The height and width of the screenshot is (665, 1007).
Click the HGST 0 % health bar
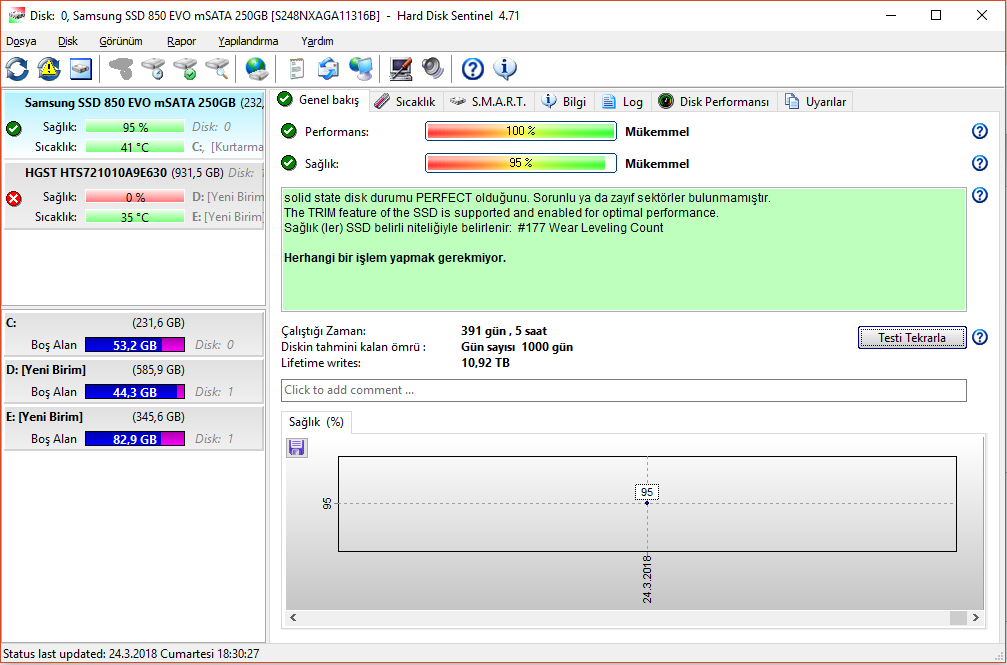click(135, 197)
